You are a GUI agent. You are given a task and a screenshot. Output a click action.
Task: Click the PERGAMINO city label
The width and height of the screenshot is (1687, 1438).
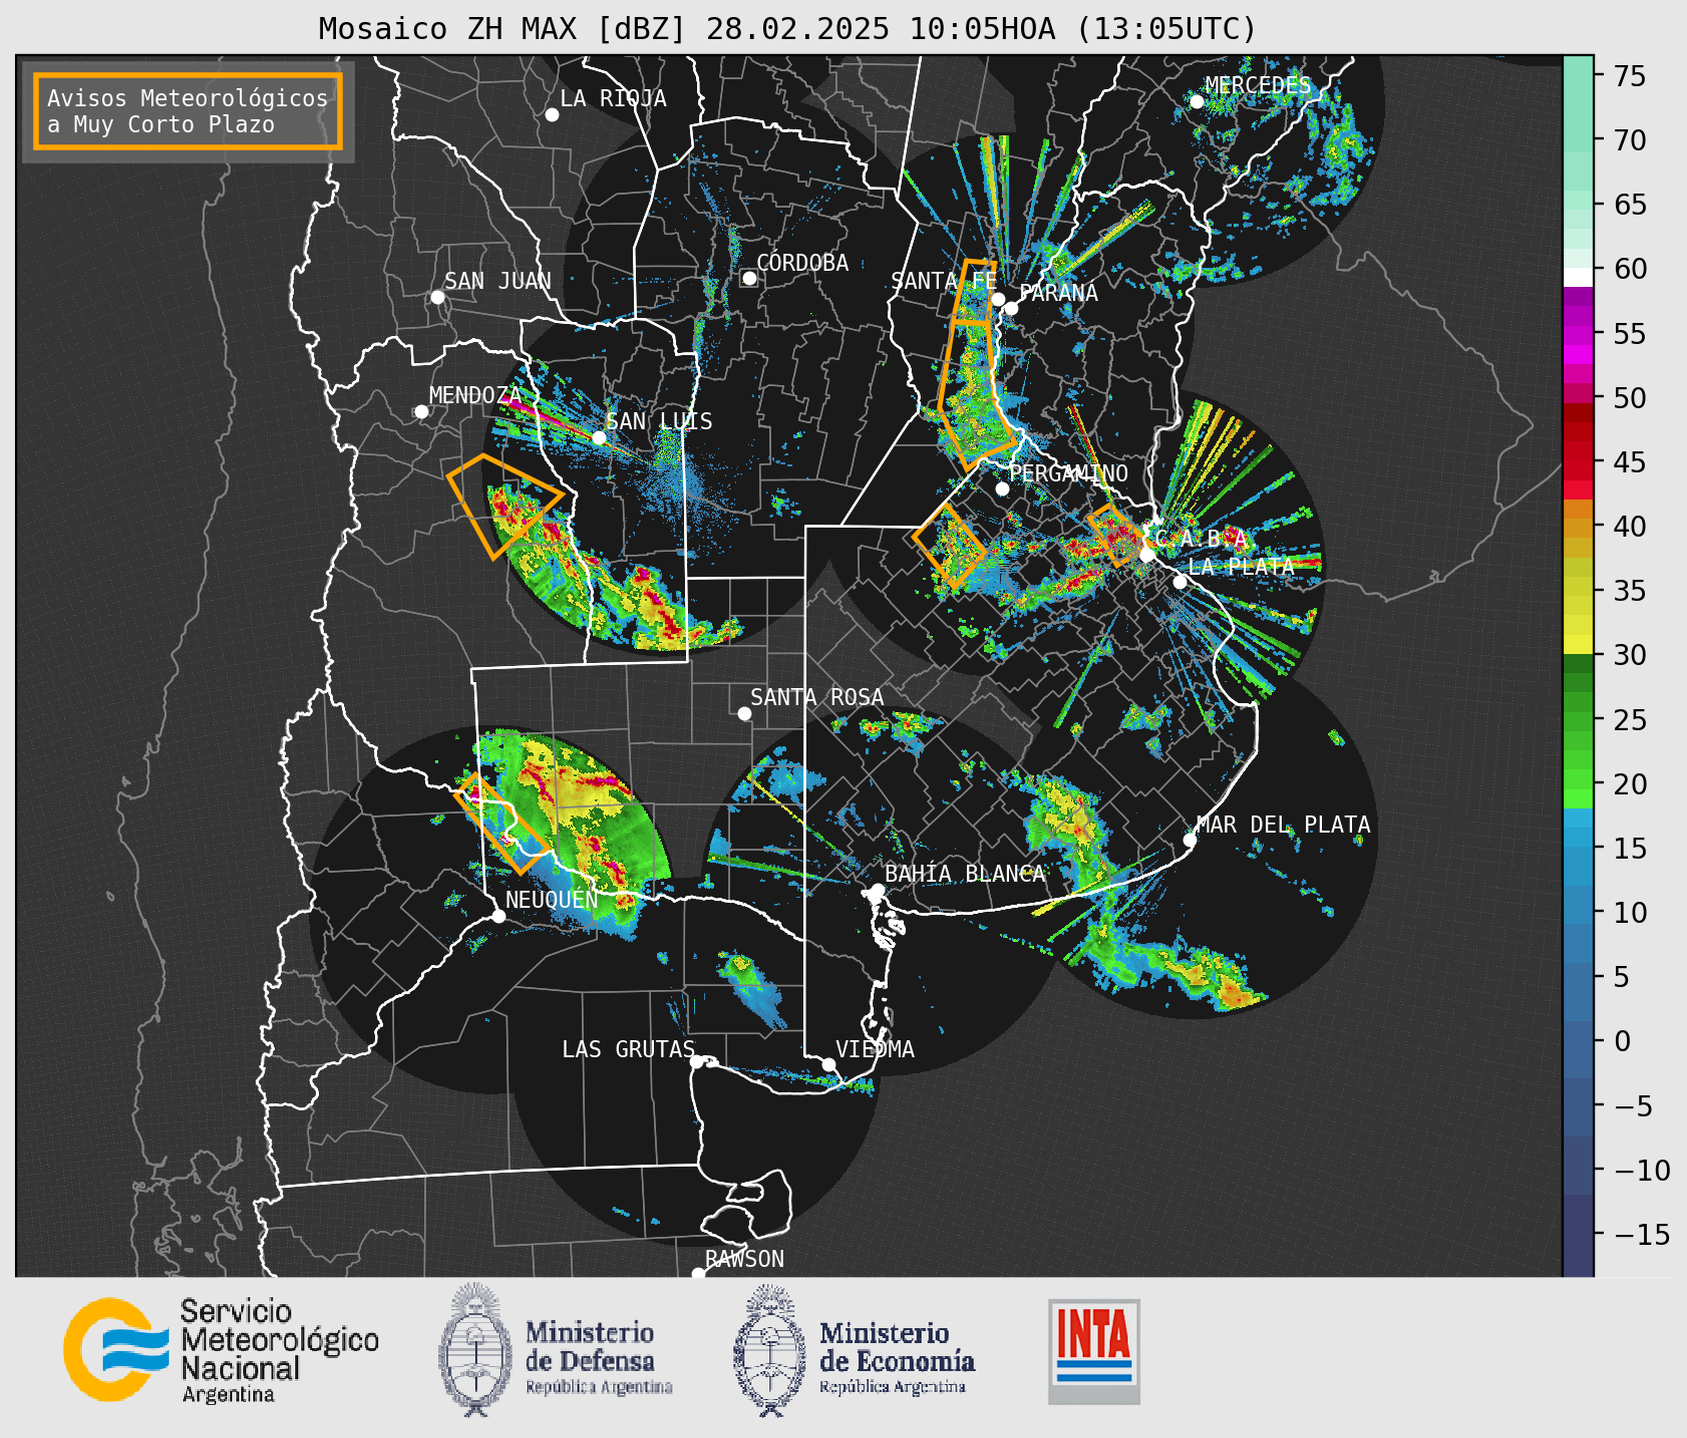coord(1068,473)
